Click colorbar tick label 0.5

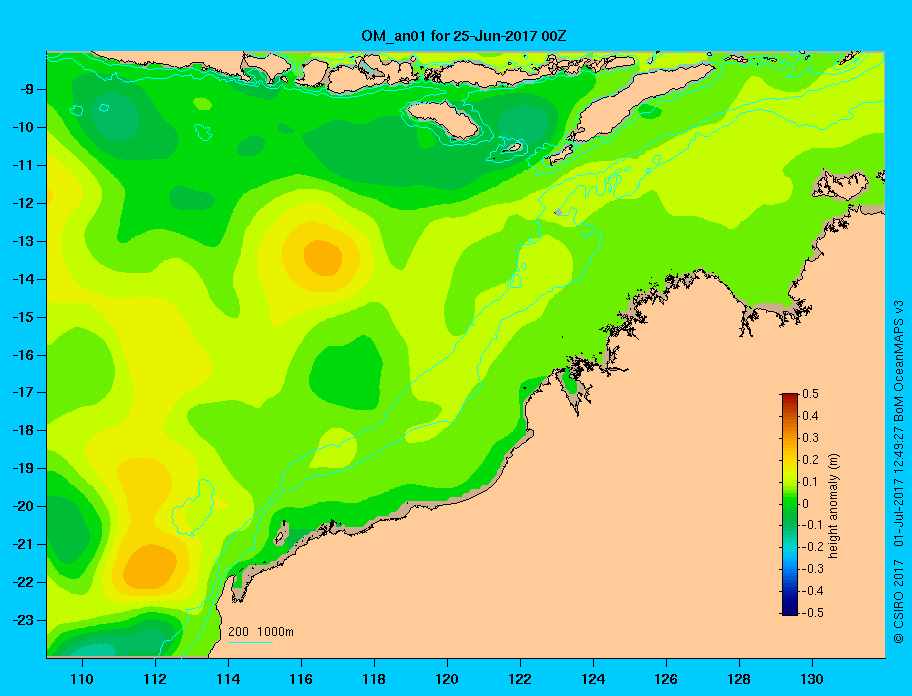(x=810, y=394)
